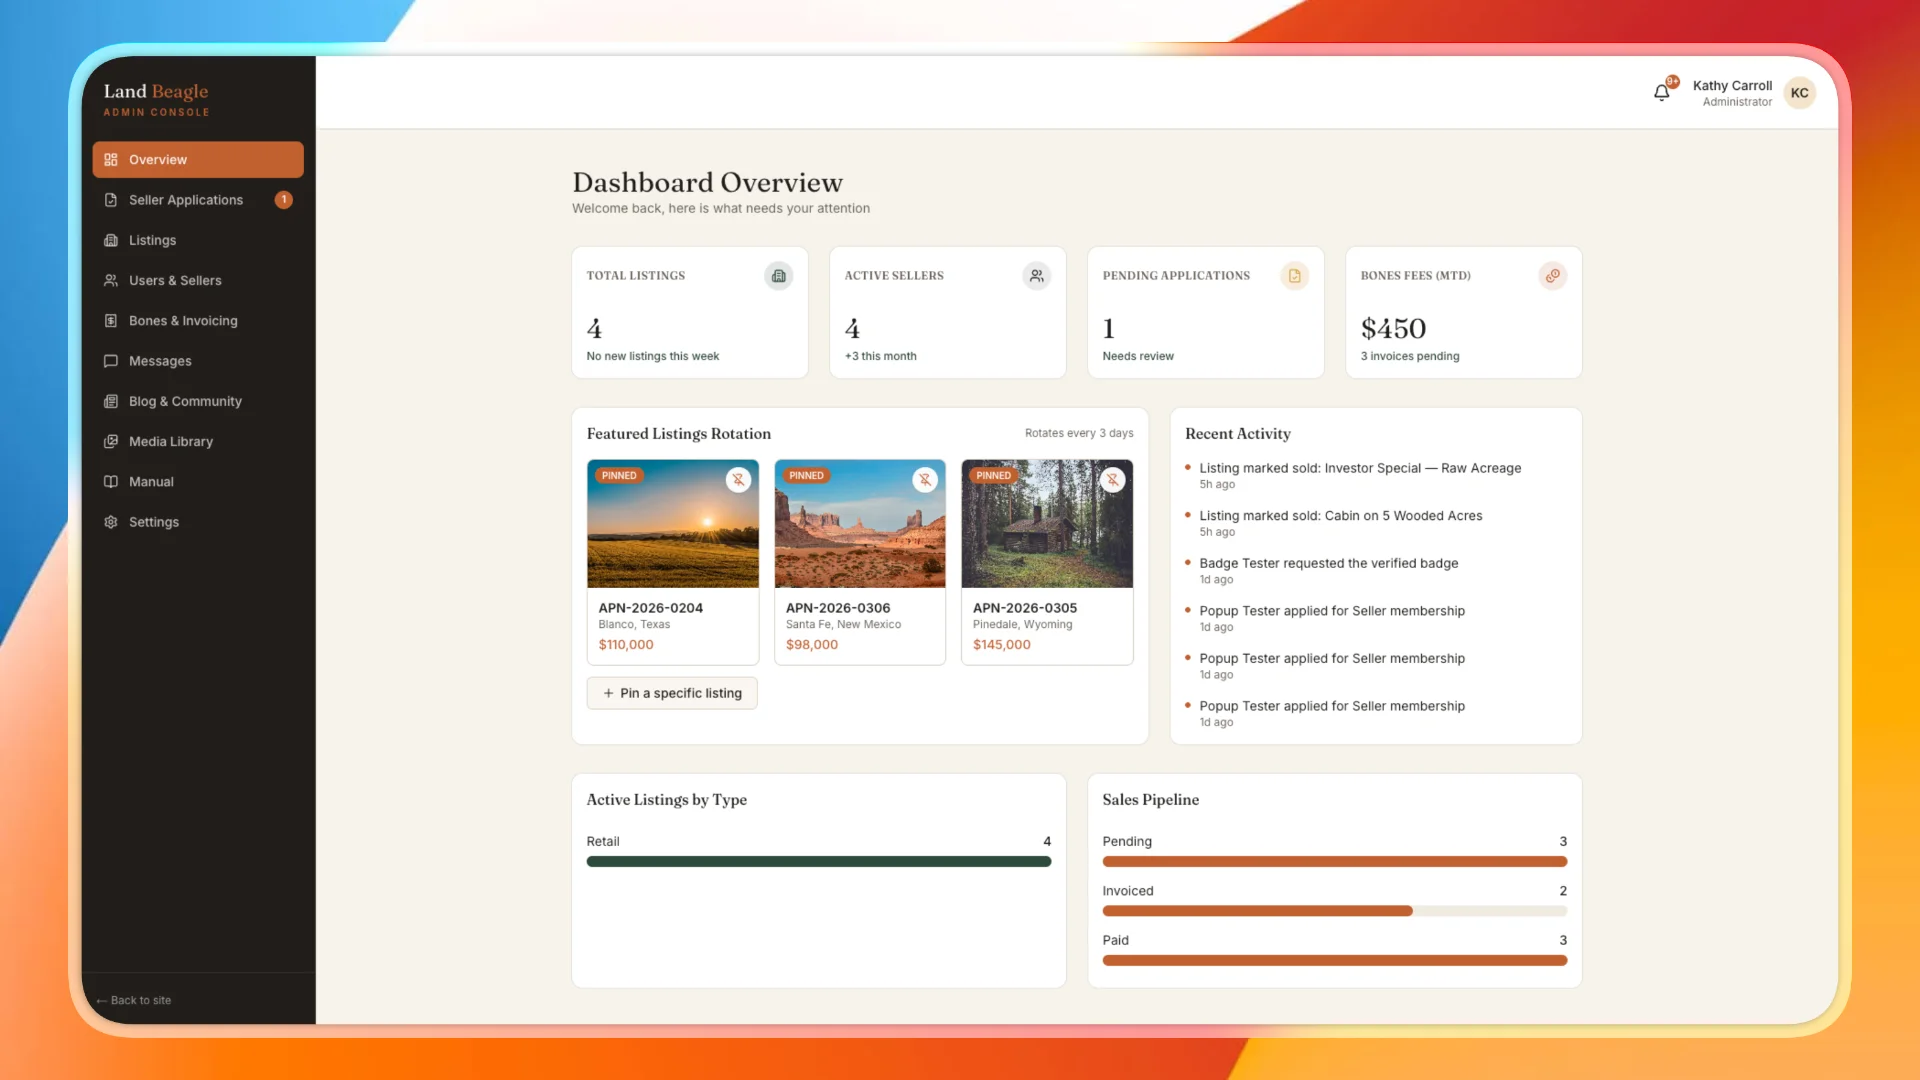1920x1080 pixels.
Task: Click '3 invoices pending' text
Action: click(1410, 356)
